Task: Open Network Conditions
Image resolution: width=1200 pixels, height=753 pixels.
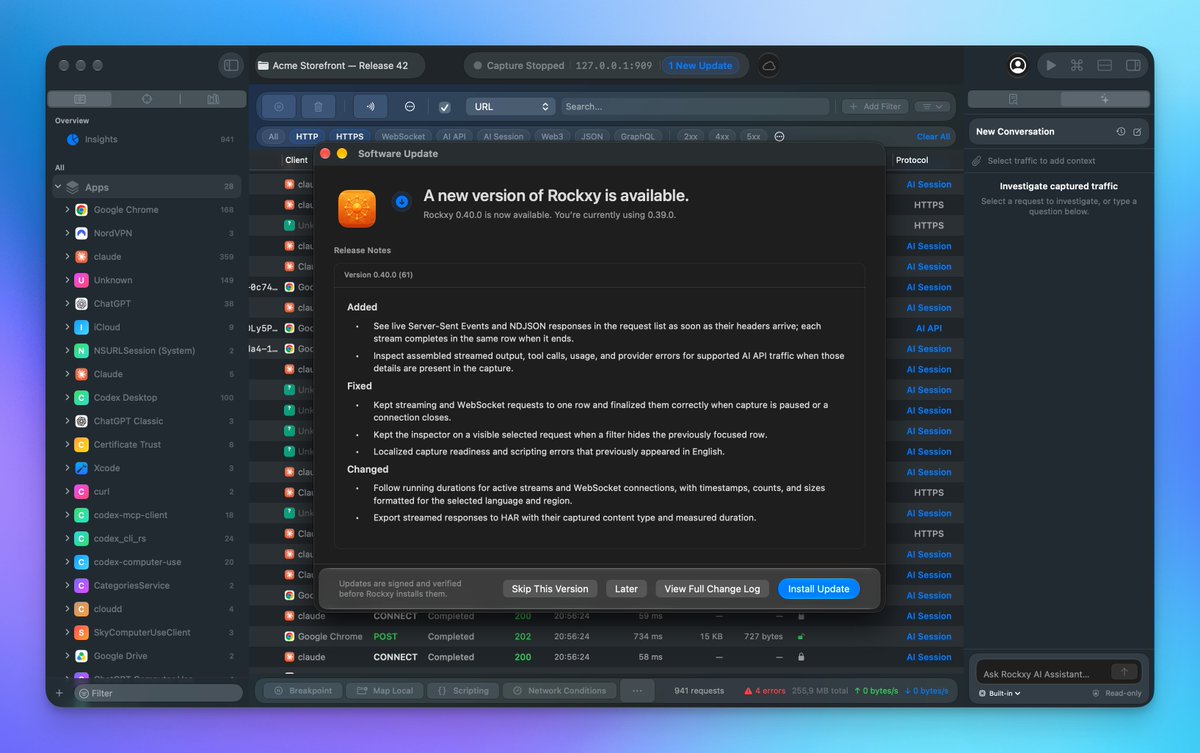Action: [559, 691]
